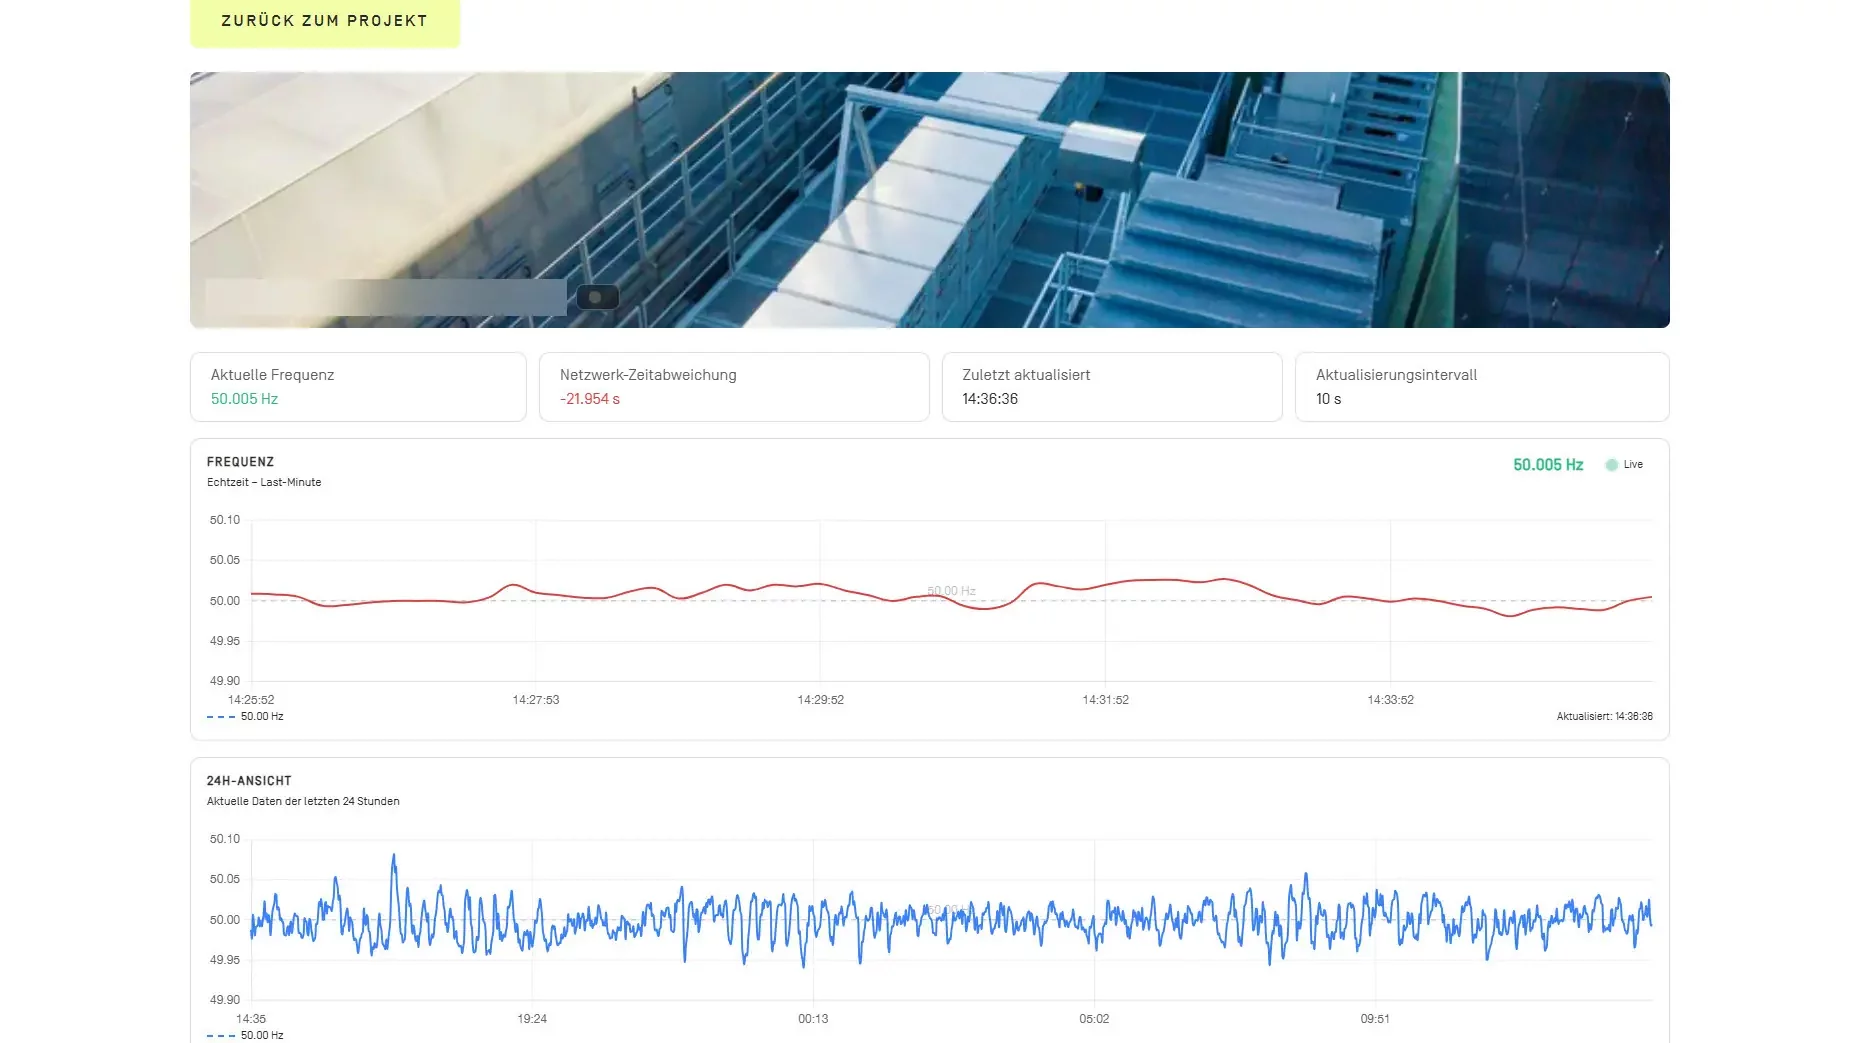Click the 10 s interval value
1855x1043 pixels.
pyautogui.click(x=1328, y=399)
